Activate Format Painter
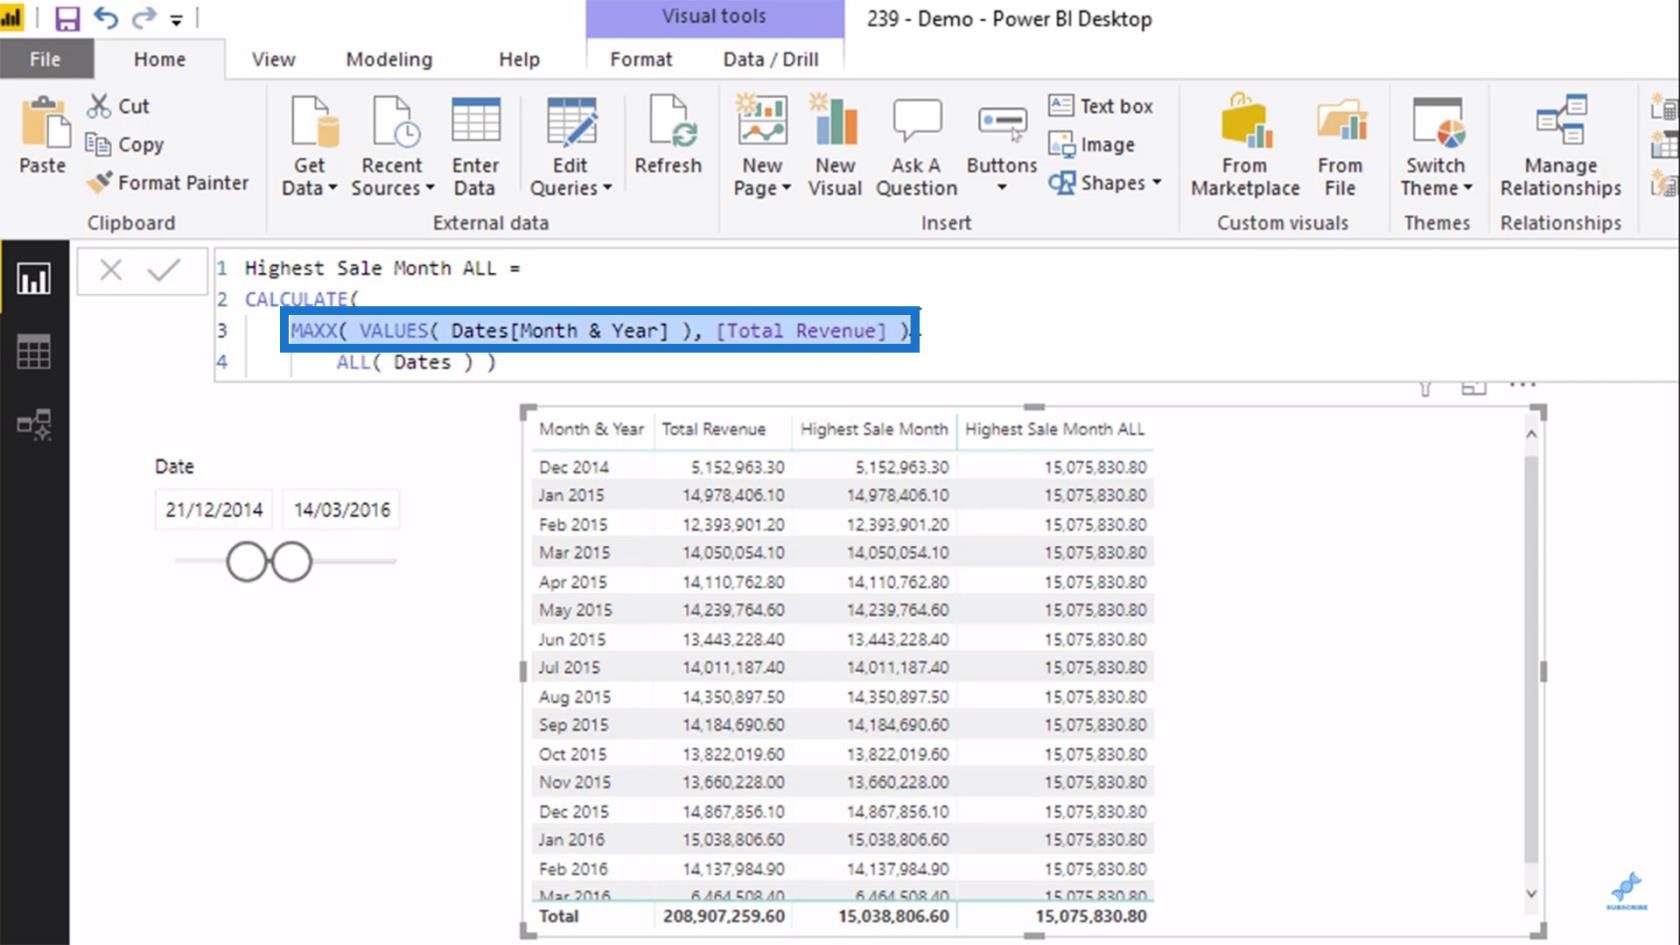 (x=168, y=183)
